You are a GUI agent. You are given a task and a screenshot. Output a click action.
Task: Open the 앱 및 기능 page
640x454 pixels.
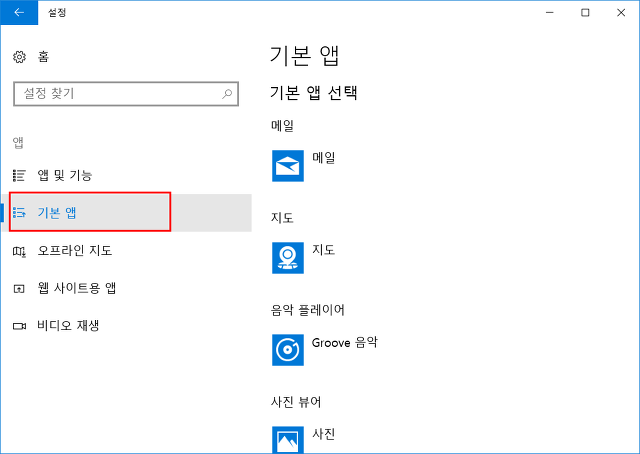pyautogui.click(x=65, y=176)
